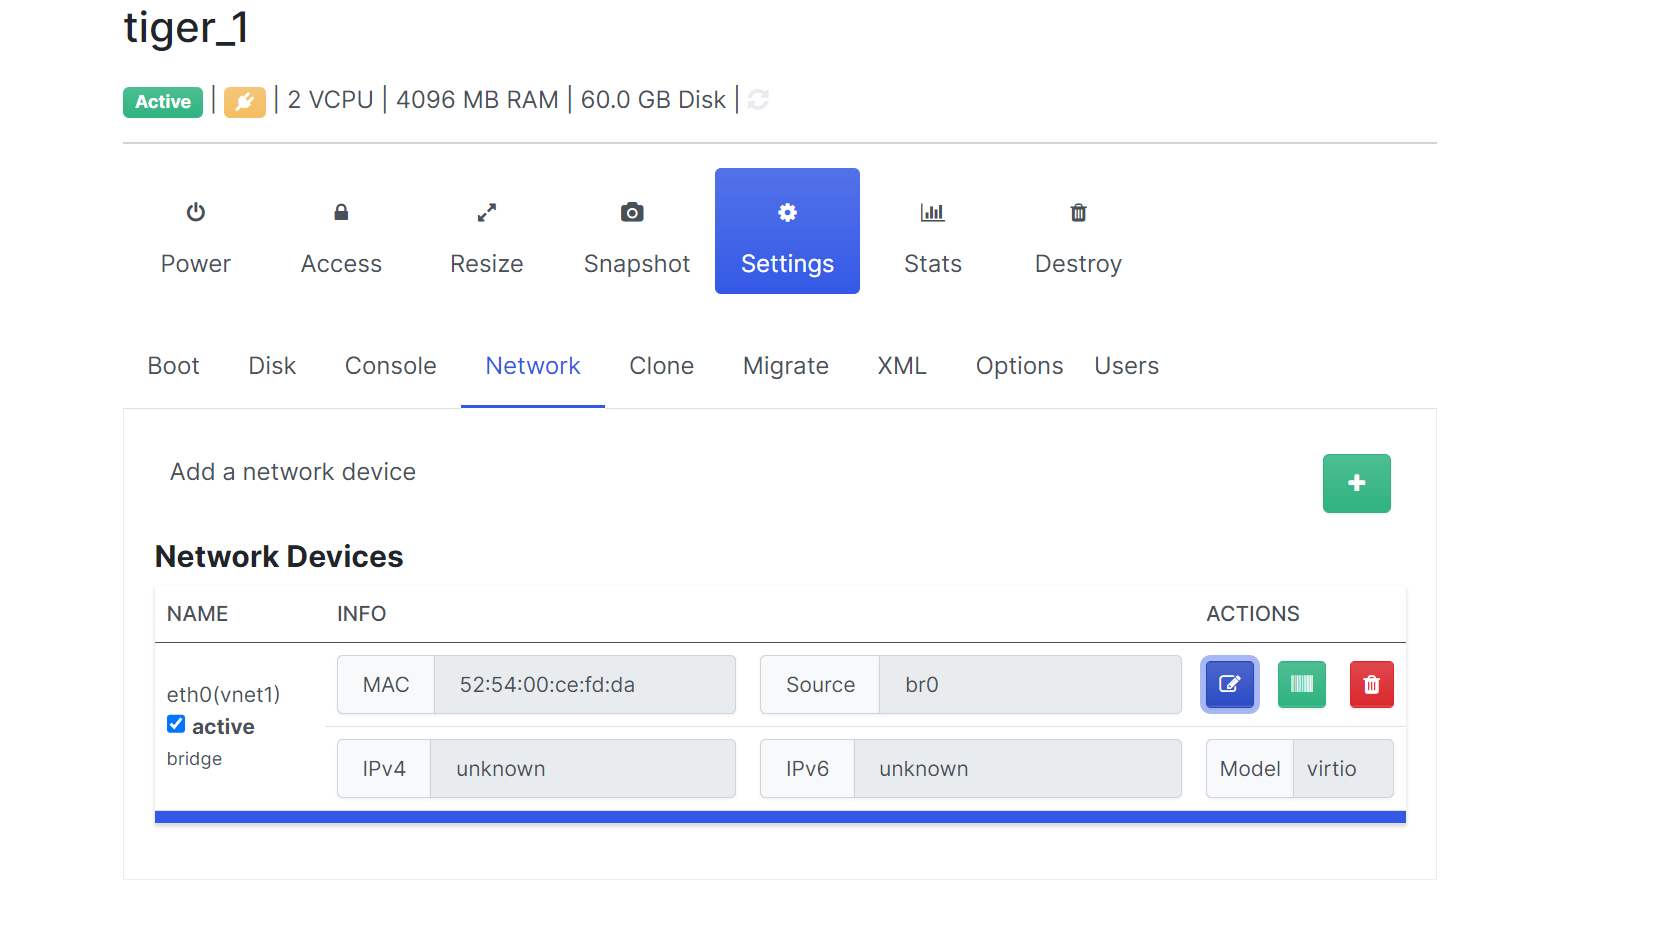Image resolution: width=1663 pixels, height=950 pixels.
Task: Randomize the MAC with the green barcode button
Action: click(1301, 684)
